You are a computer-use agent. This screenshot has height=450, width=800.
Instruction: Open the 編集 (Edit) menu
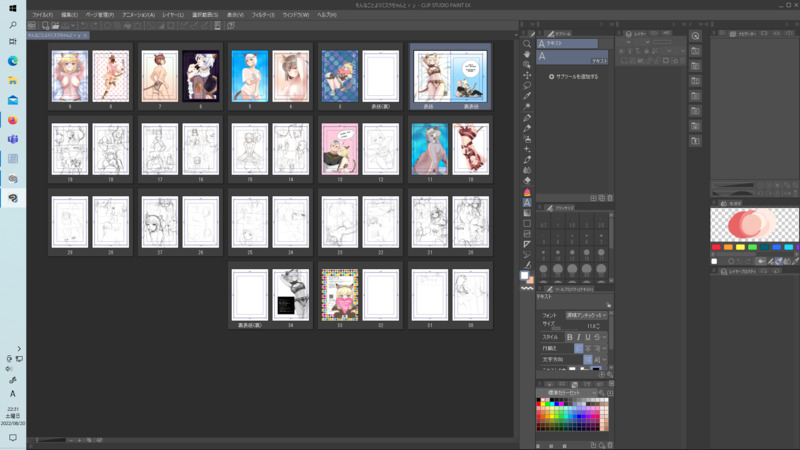(x=69, y=15)
